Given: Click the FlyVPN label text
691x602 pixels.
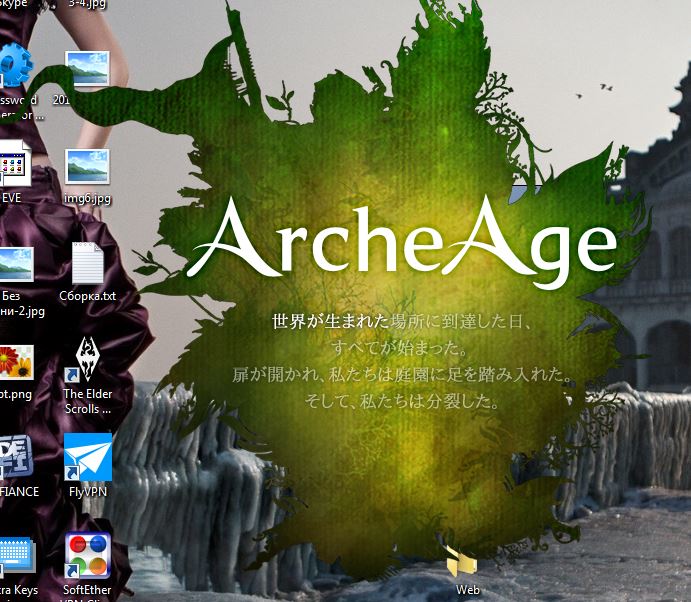Looking at the screenshot, I should pos(88,491).
